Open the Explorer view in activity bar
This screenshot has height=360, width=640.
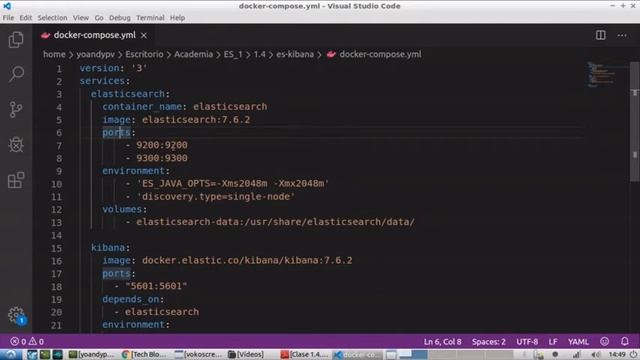16,40
